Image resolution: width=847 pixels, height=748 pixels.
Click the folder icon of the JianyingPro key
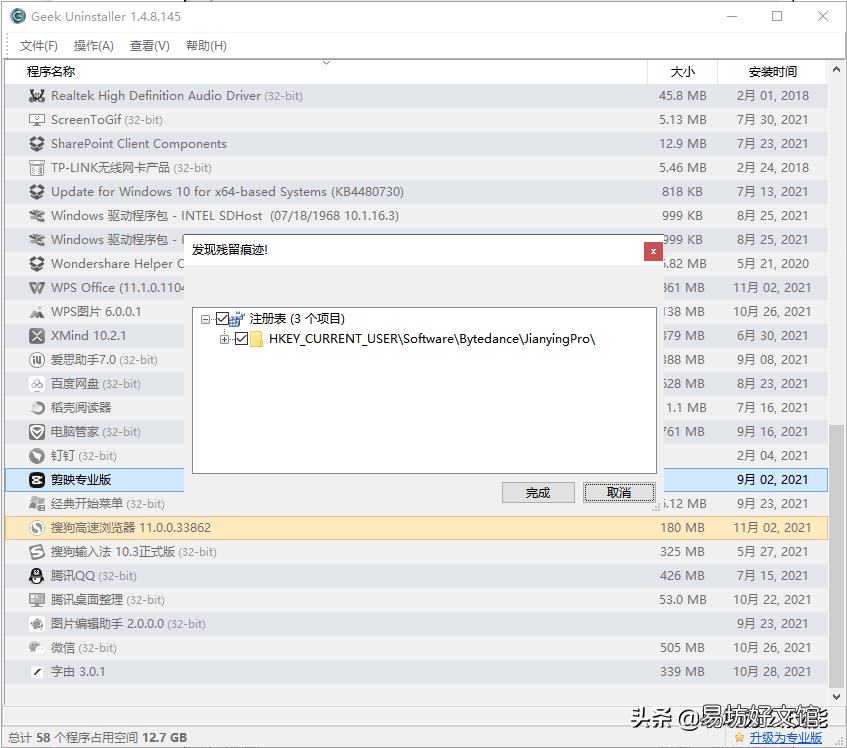[257, 339]
